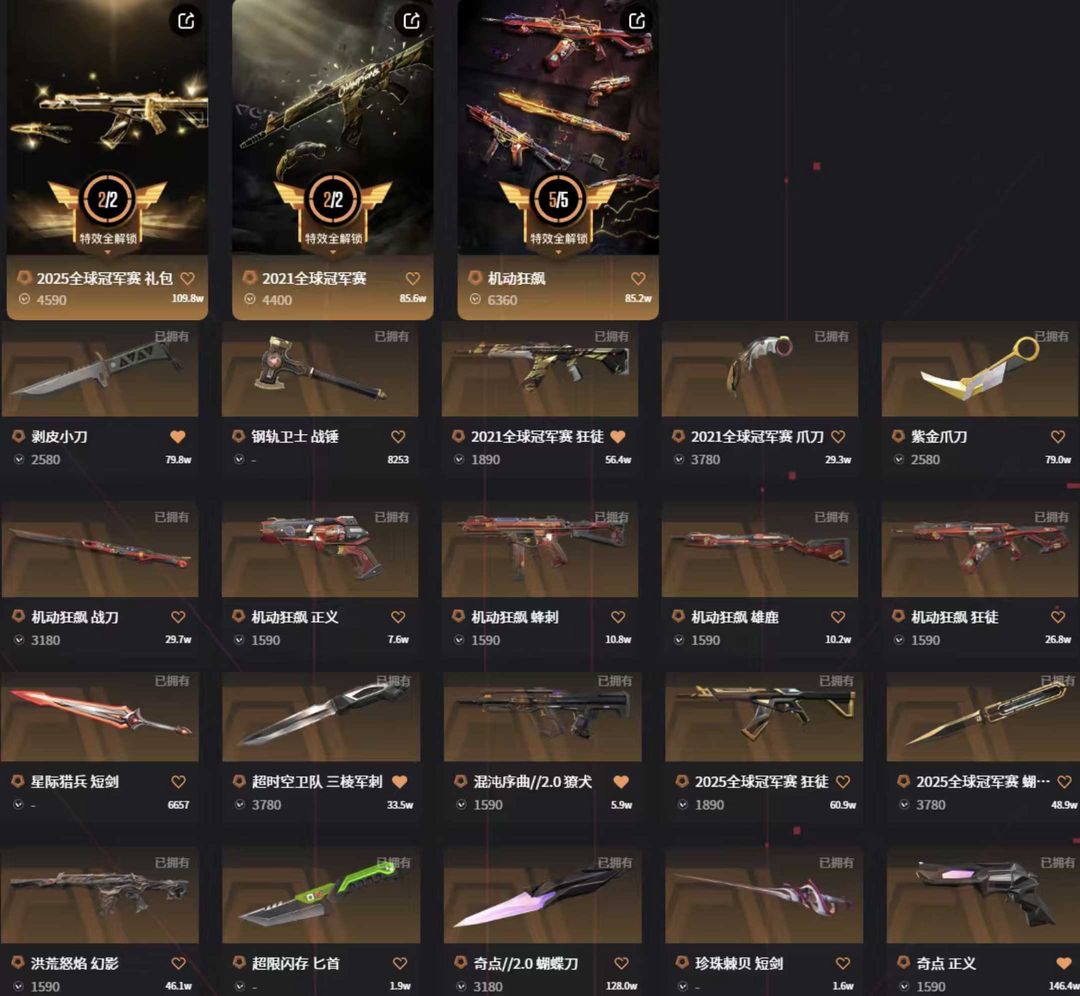Click the 混沌序曲//2.0 獠犬 title
Screen dimensions: 1080x996
(532, 782)
